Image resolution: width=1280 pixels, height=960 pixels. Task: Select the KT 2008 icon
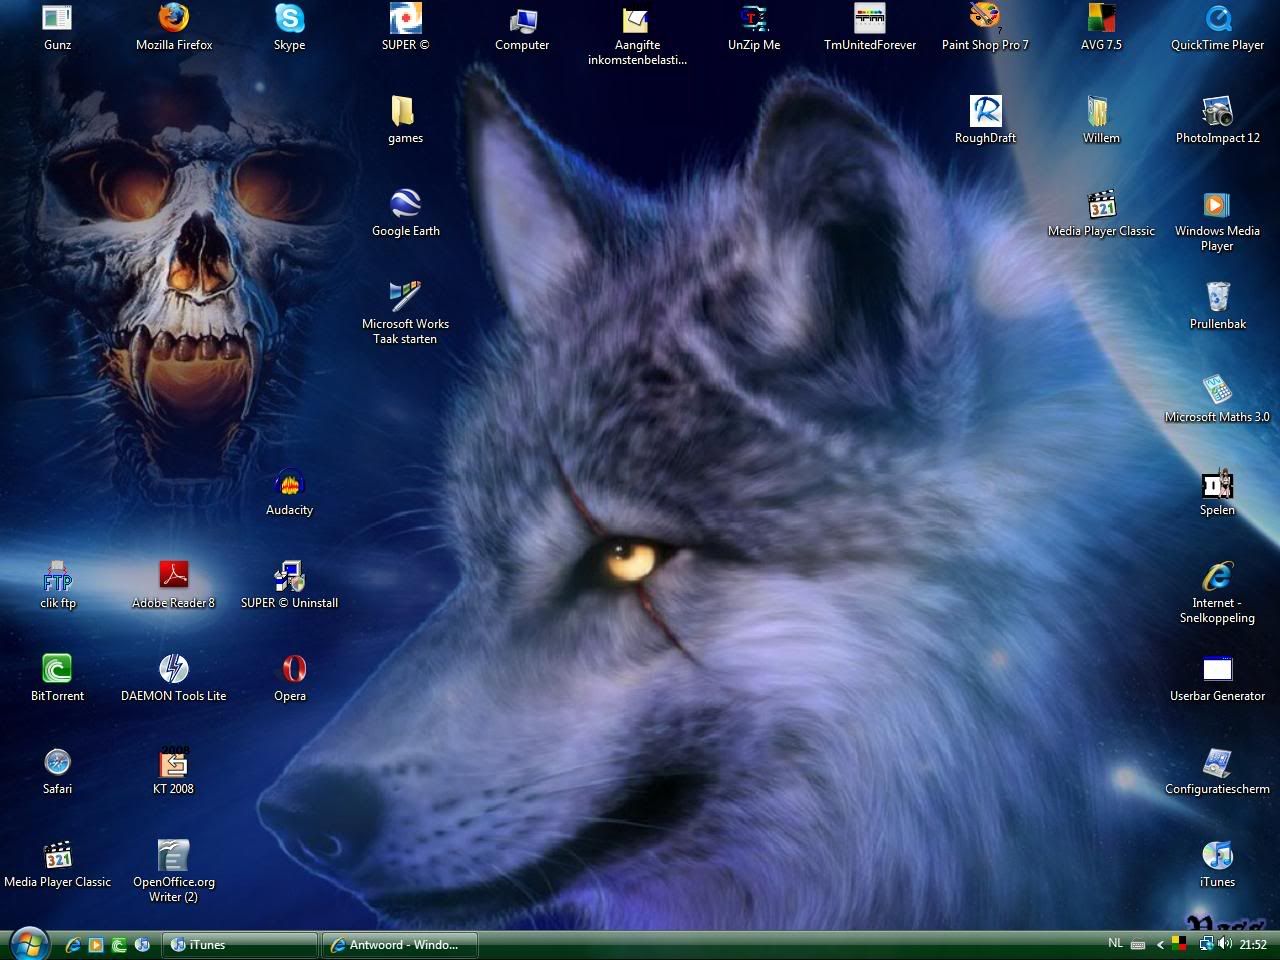tap(174, 771)
